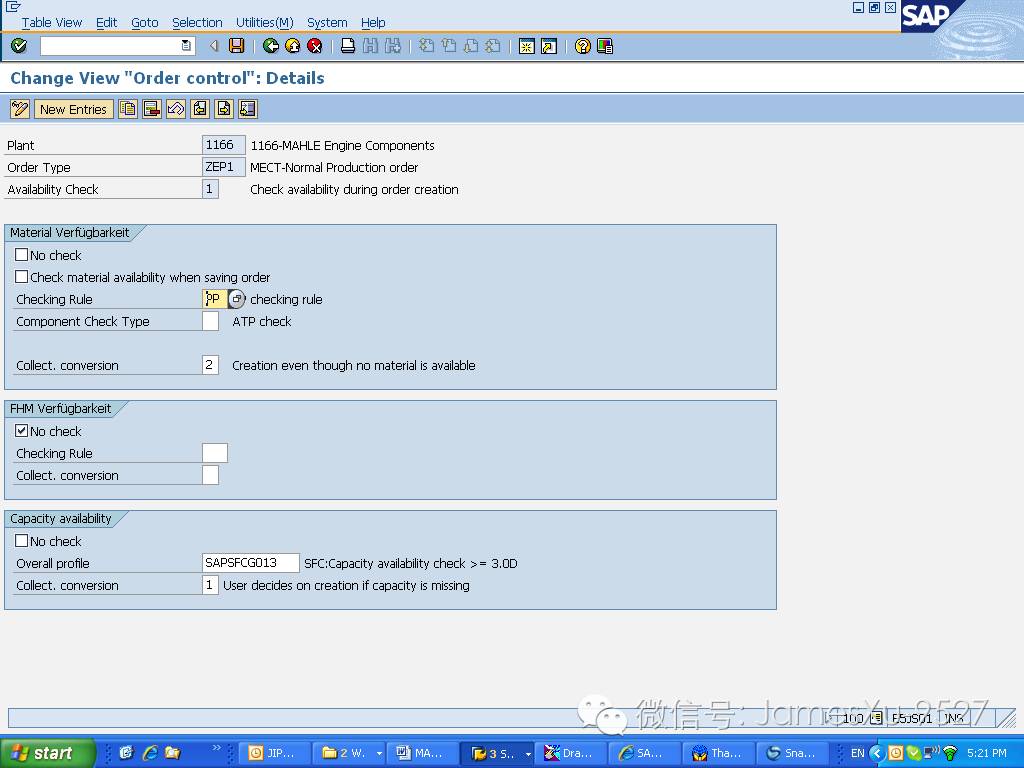Click the Order Type field ZEP1
This screenshot has height=768, width=1024.
click(223, 167)
